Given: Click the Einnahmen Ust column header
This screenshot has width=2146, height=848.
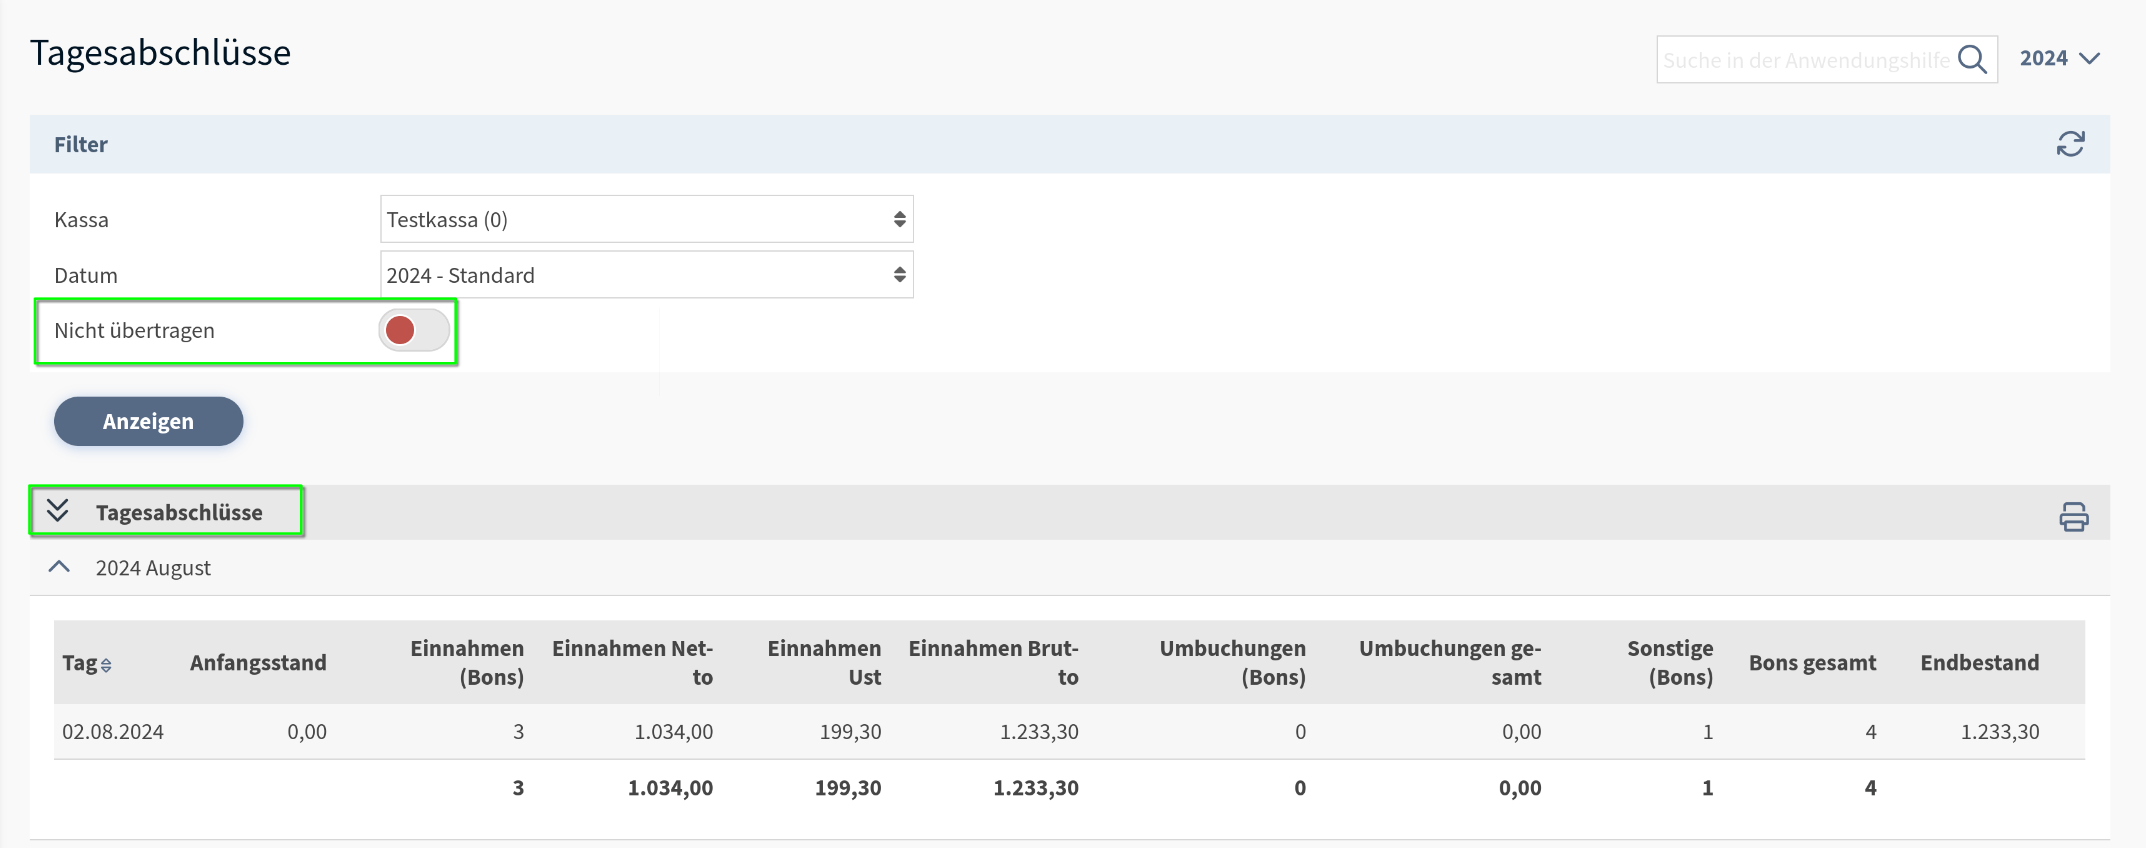Looking at the screenshot, I should click(x=824, y=663).
